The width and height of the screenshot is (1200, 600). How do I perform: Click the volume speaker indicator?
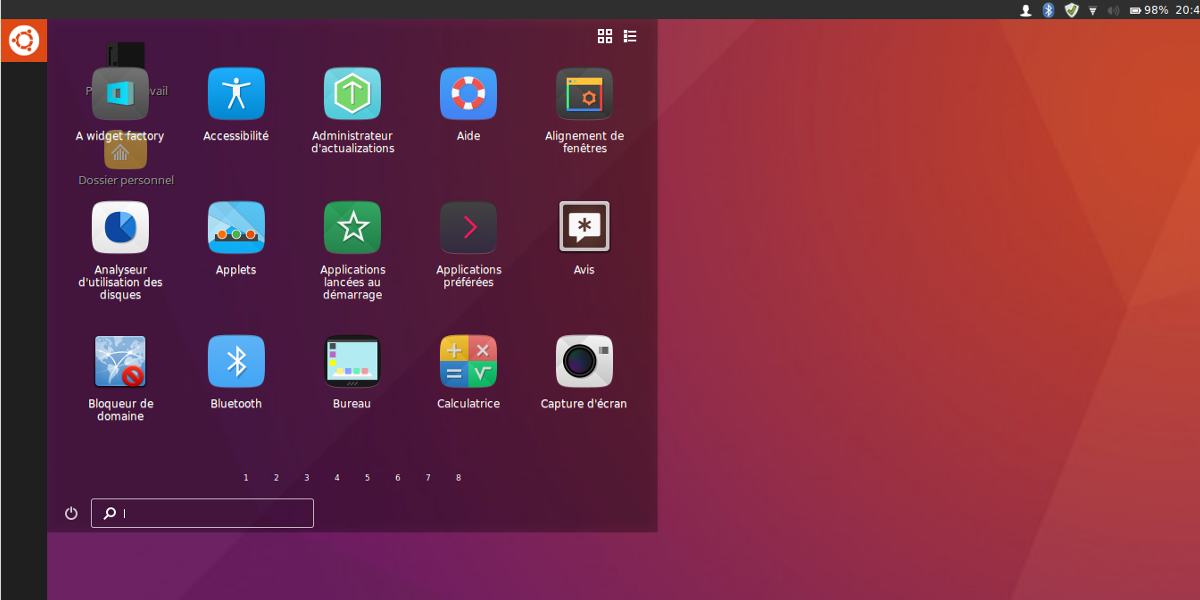click(1114, 10)
